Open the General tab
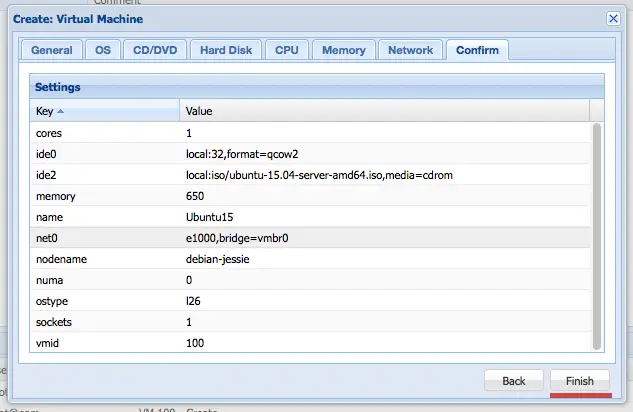The image size is (633, 412). coord(52,50)
